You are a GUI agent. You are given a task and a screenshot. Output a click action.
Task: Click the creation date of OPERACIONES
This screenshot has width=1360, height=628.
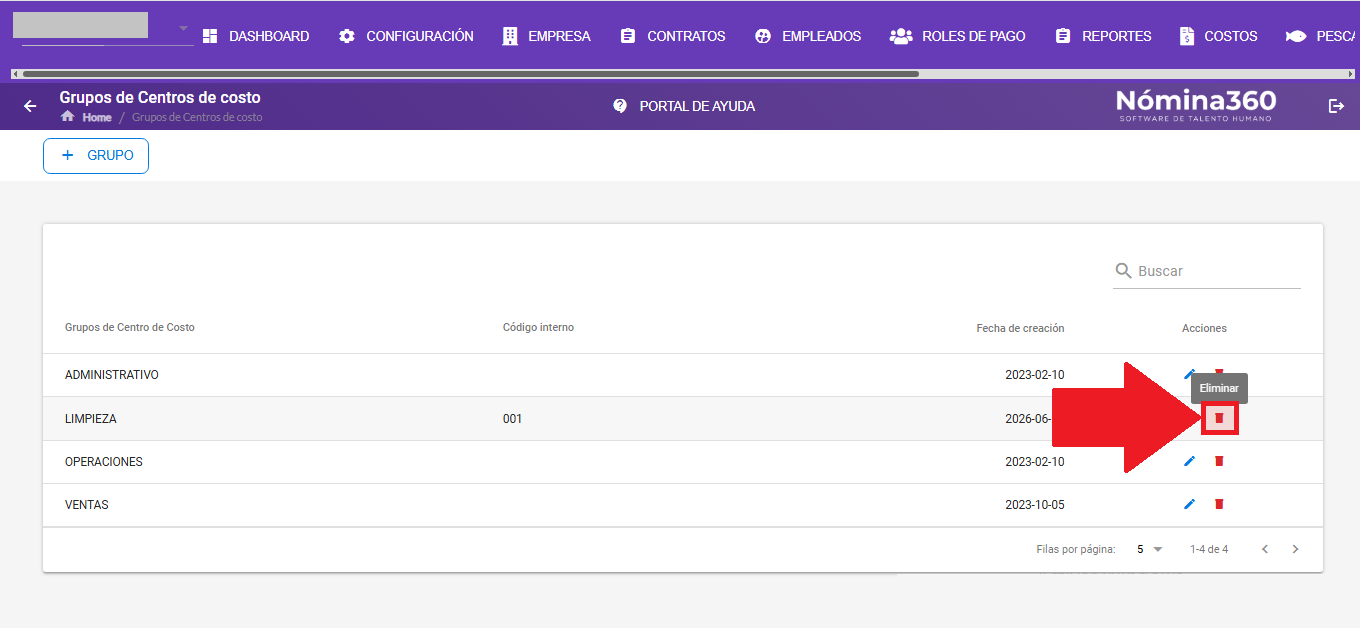point(1035,462)
